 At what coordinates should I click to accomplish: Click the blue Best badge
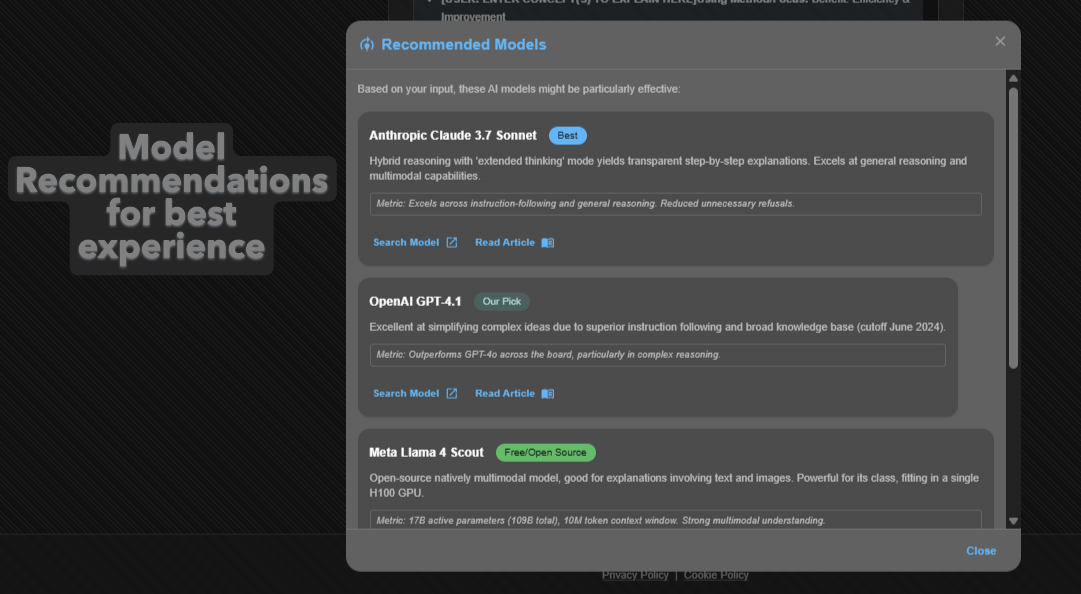567,136
